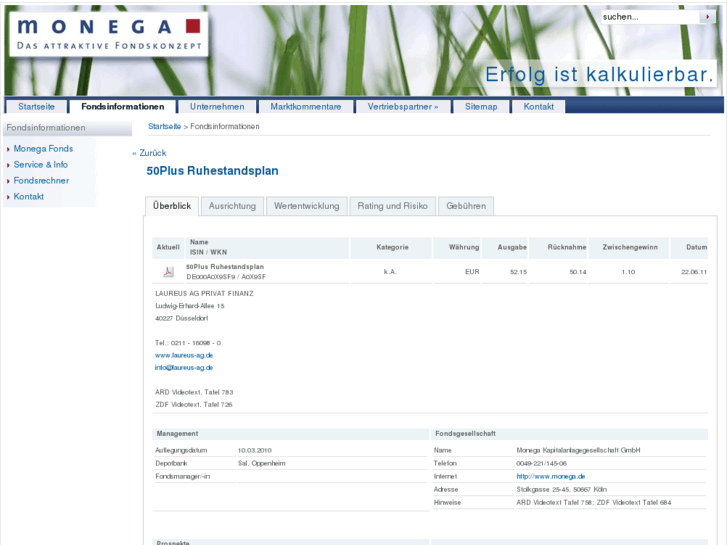Click Monega Kapitalanlagegesellschaft GmbH name

[578, 450]
